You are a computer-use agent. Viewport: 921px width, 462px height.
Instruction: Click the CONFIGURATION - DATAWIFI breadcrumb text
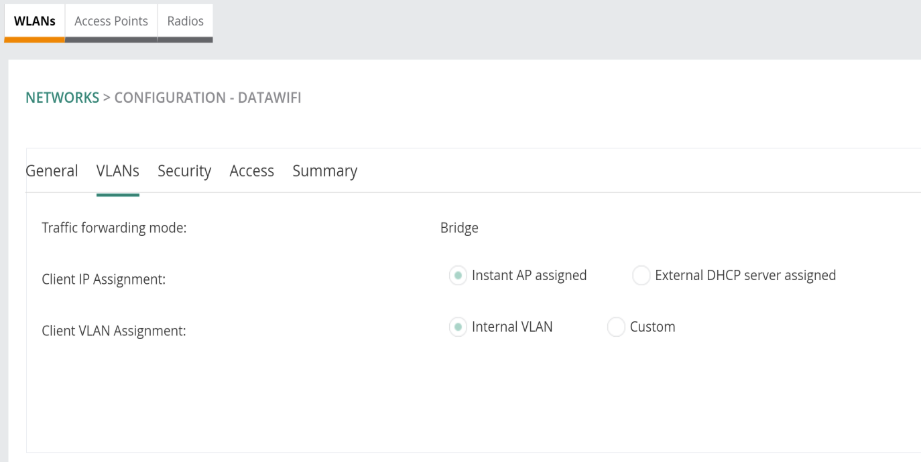pos(207,97)
